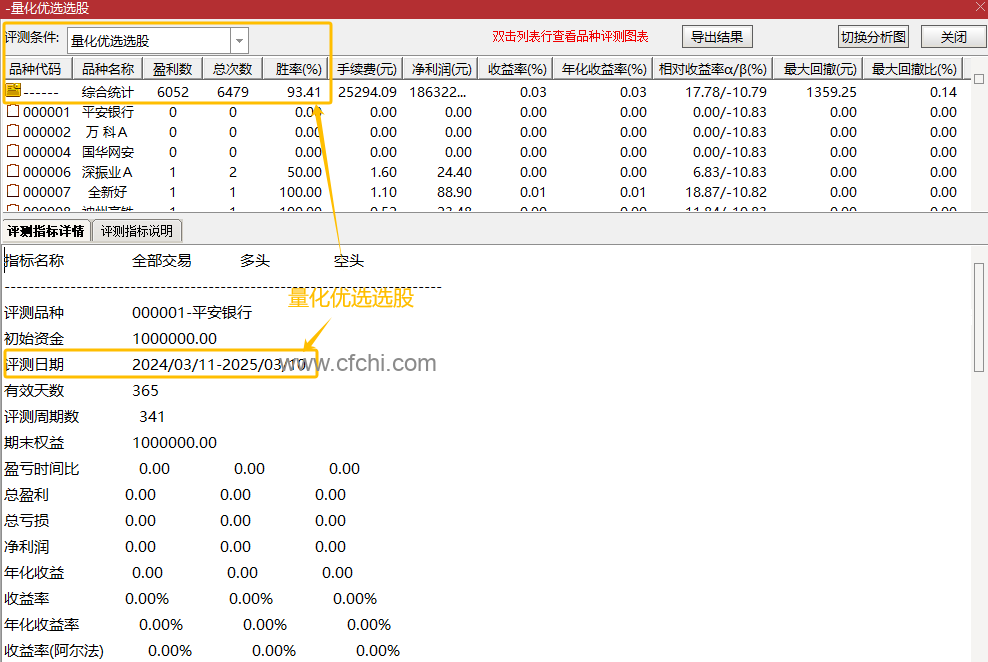Sort by the 相对收益率α/β(%) column header

point(713,69)
